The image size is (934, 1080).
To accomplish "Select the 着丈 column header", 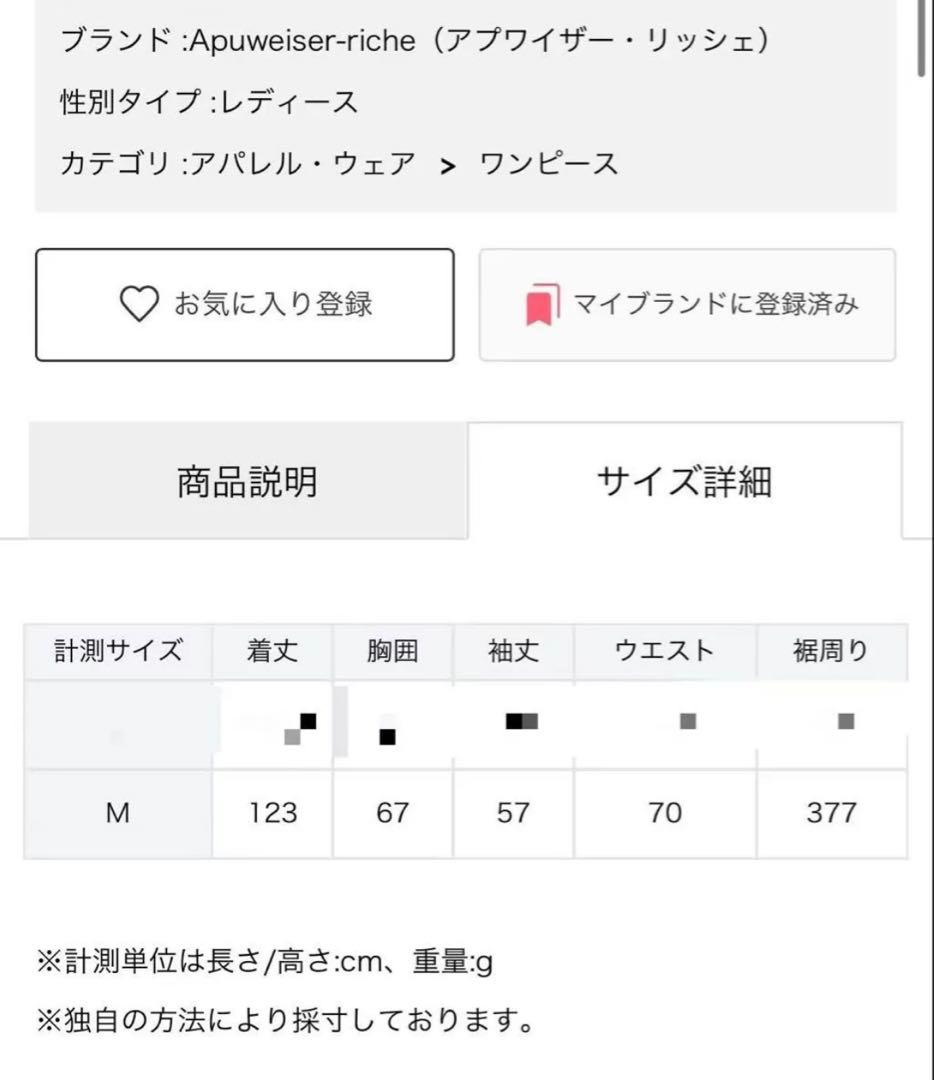I will click(x=271, y=651).
